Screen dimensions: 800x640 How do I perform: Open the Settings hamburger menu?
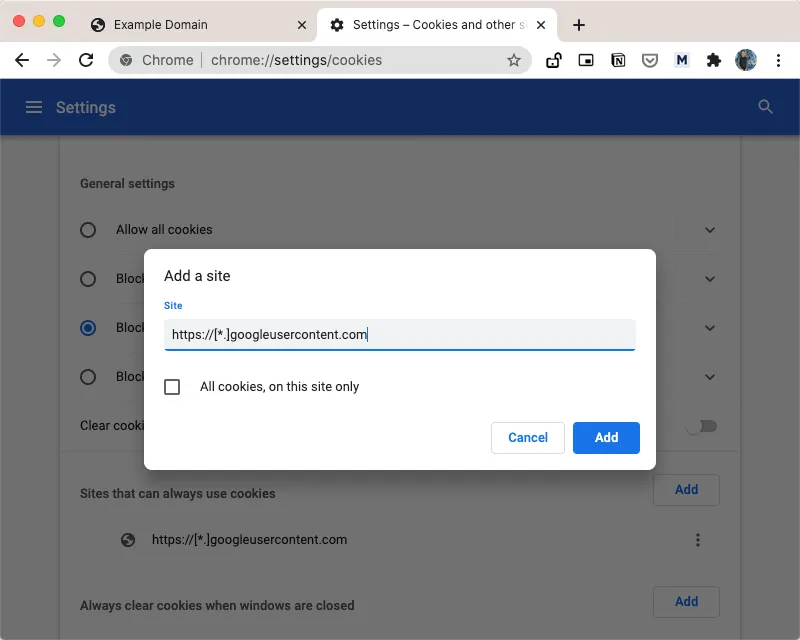(34, 107)
